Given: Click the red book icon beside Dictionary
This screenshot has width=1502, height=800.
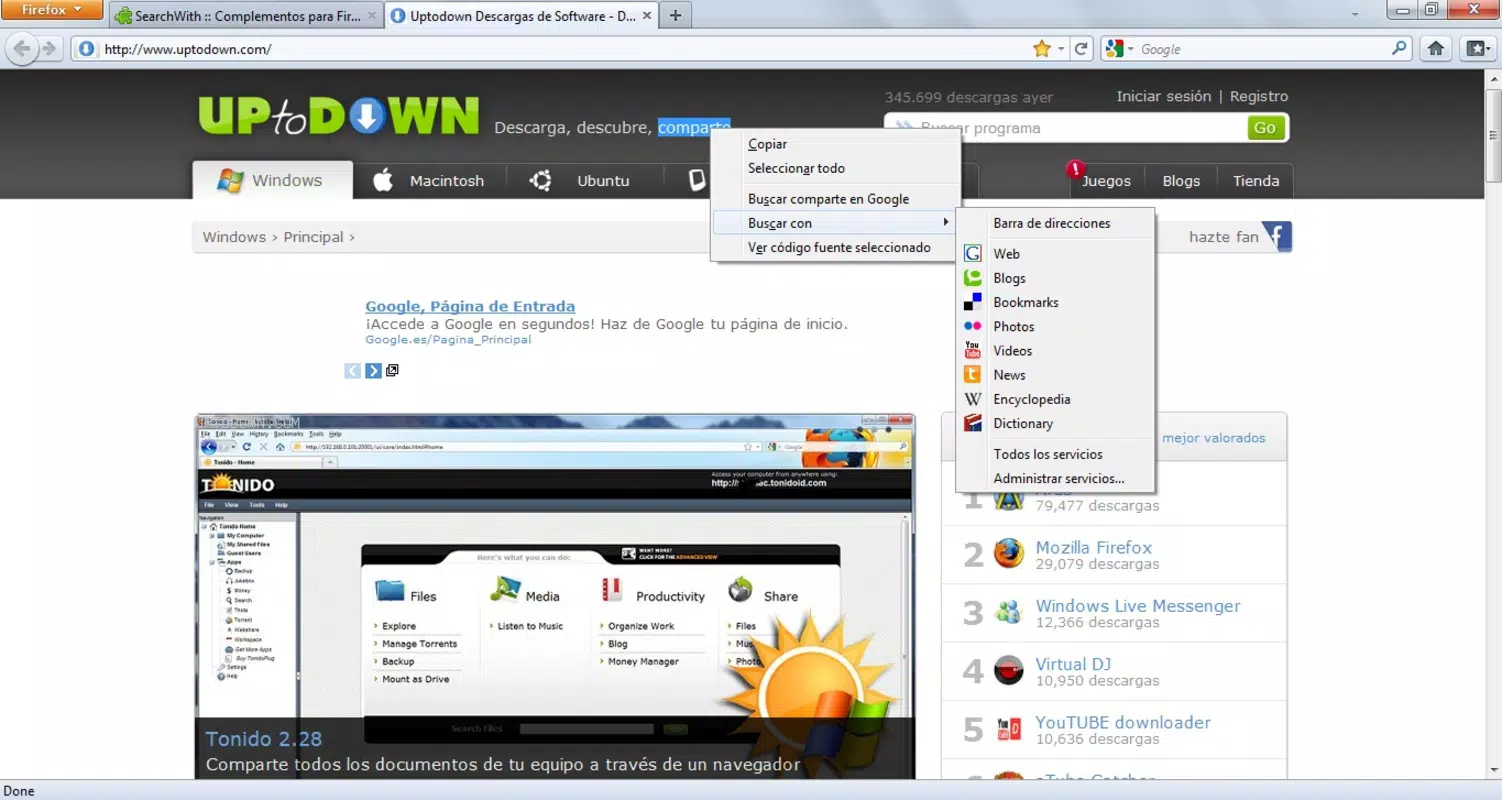Looking at the screenshot, I should click(x=972, y=423).
